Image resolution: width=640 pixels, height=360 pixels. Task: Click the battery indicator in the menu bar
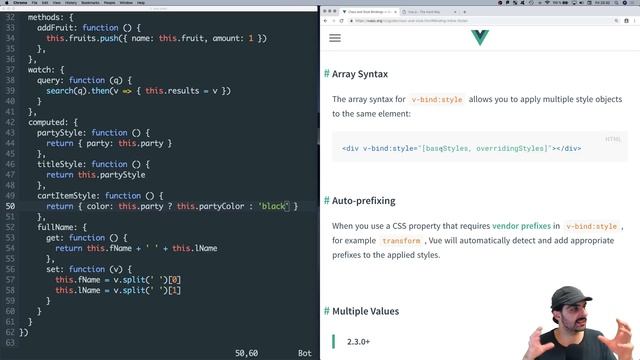coord(565,2)
